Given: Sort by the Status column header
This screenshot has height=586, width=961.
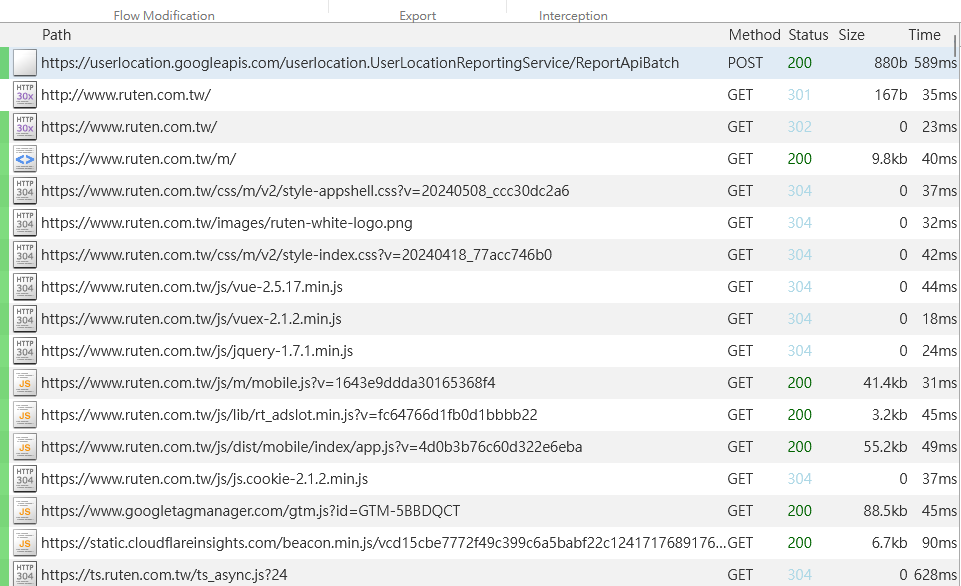Looking at the screenshot, I should 808,35.
